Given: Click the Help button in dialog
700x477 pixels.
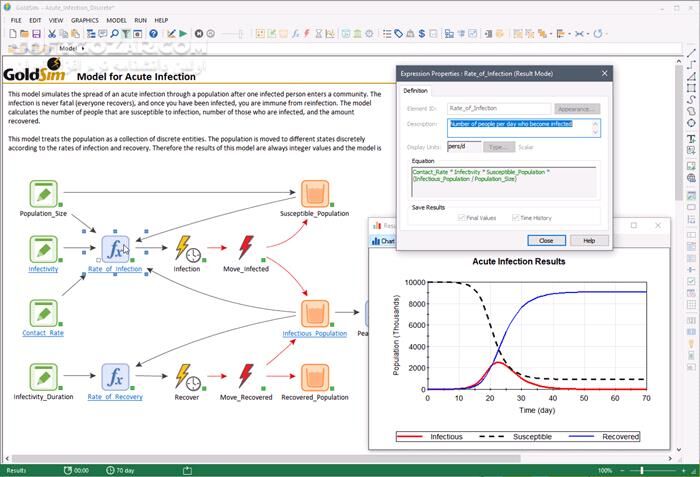Looking at the screenshot, I should [x=589, y=241].
